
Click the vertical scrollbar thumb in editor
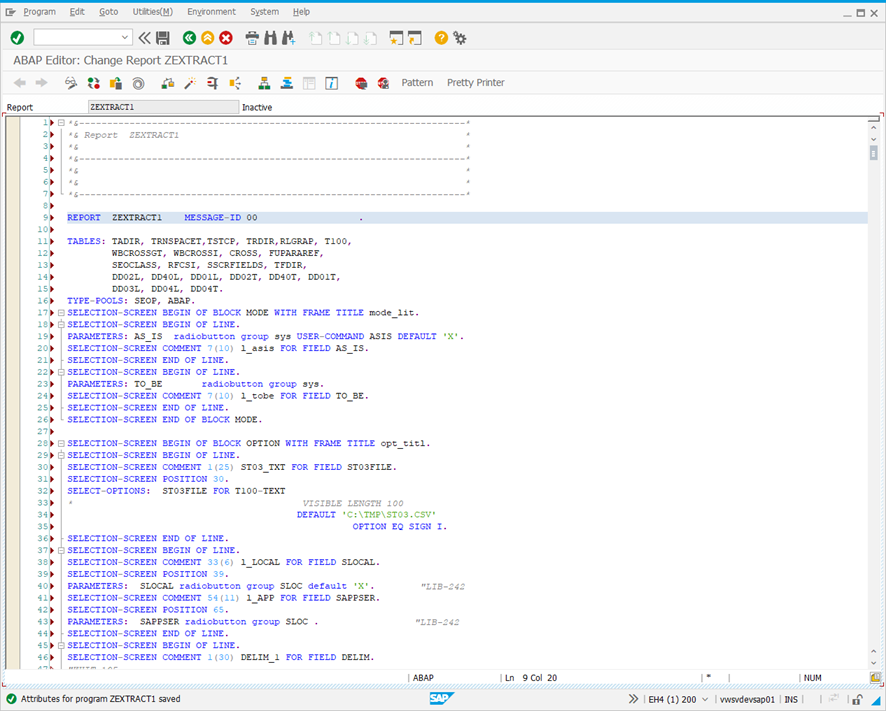(x=874, y=153)
